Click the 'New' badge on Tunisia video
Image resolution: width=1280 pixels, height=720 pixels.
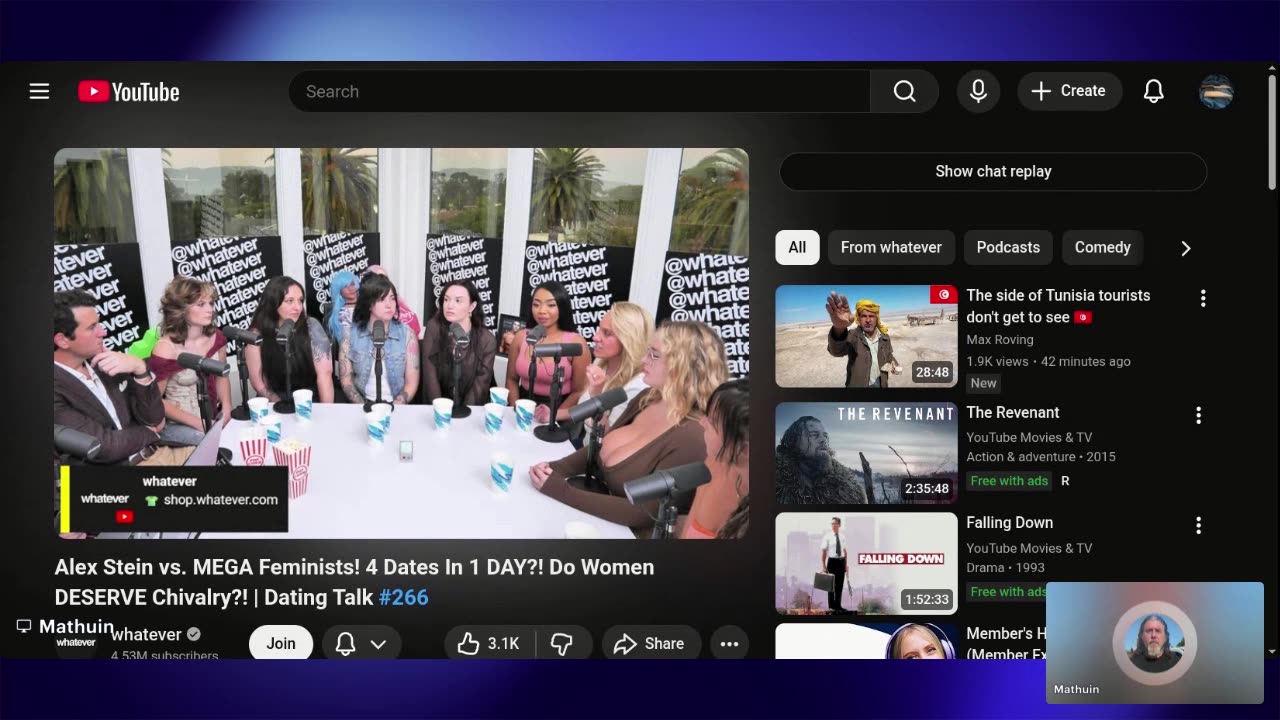(x=983, y=383)
